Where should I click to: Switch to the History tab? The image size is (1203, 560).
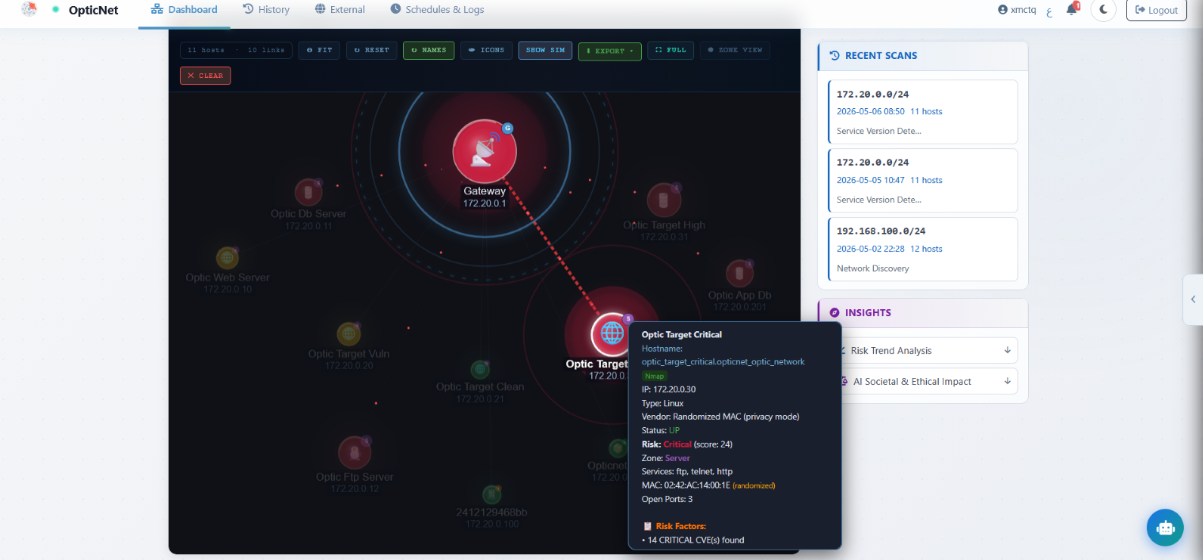(266, 10)
